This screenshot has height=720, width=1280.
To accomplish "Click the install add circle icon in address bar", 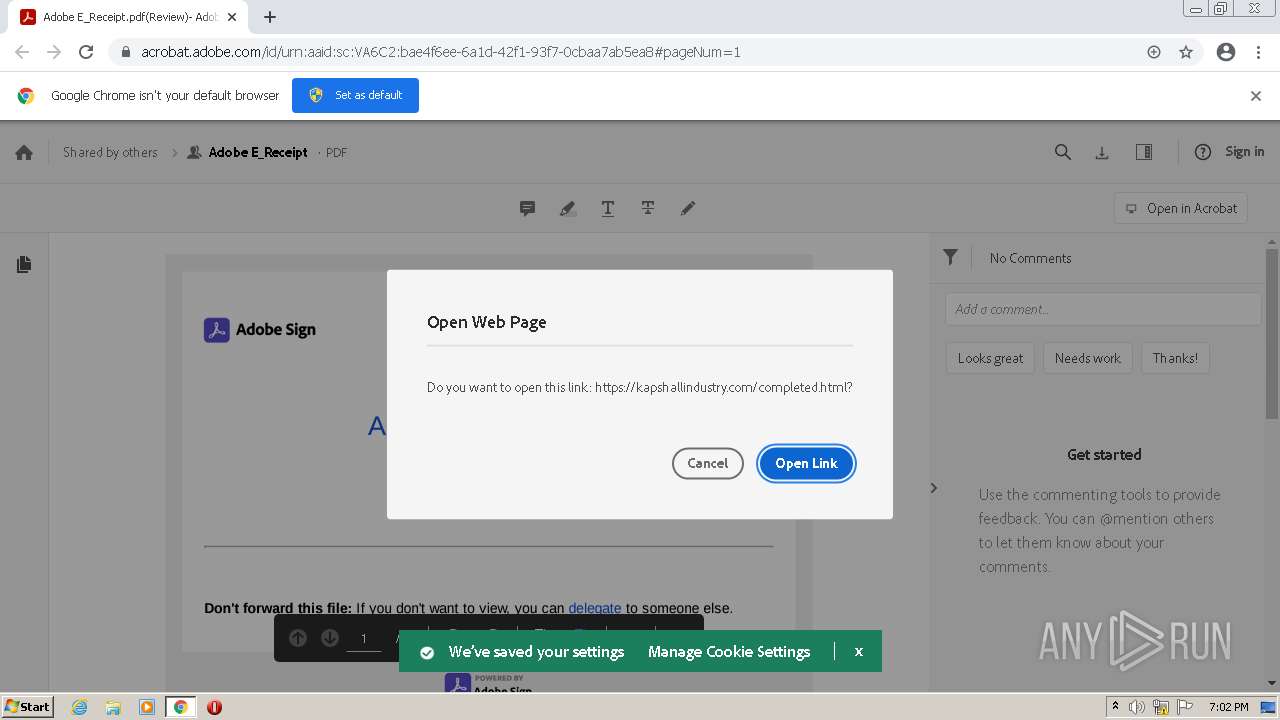I will (x=1154, y=52).
